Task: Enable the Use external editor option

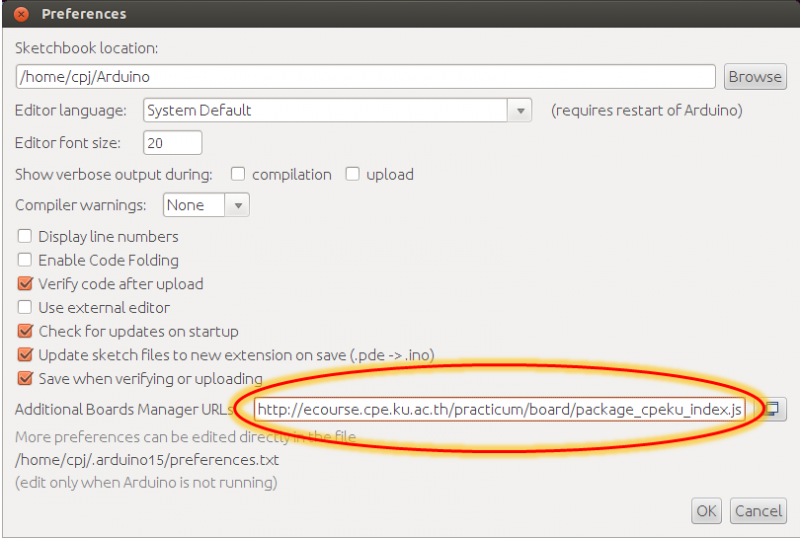Action: (25, 308)
